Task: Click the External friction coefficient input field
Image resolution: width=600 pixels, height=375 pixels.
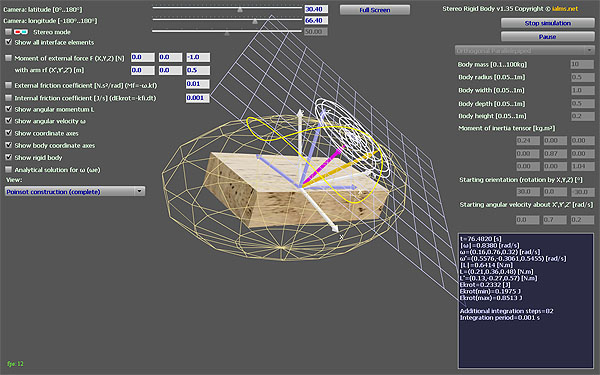Action: click(x=197, y=84)
